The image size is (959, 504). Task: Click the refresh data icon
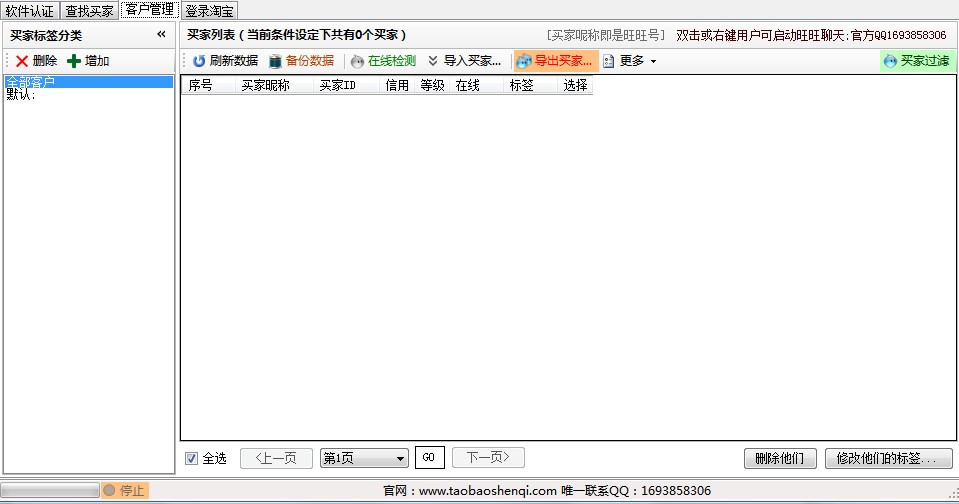pyautogui.click(x=199, y=61)
